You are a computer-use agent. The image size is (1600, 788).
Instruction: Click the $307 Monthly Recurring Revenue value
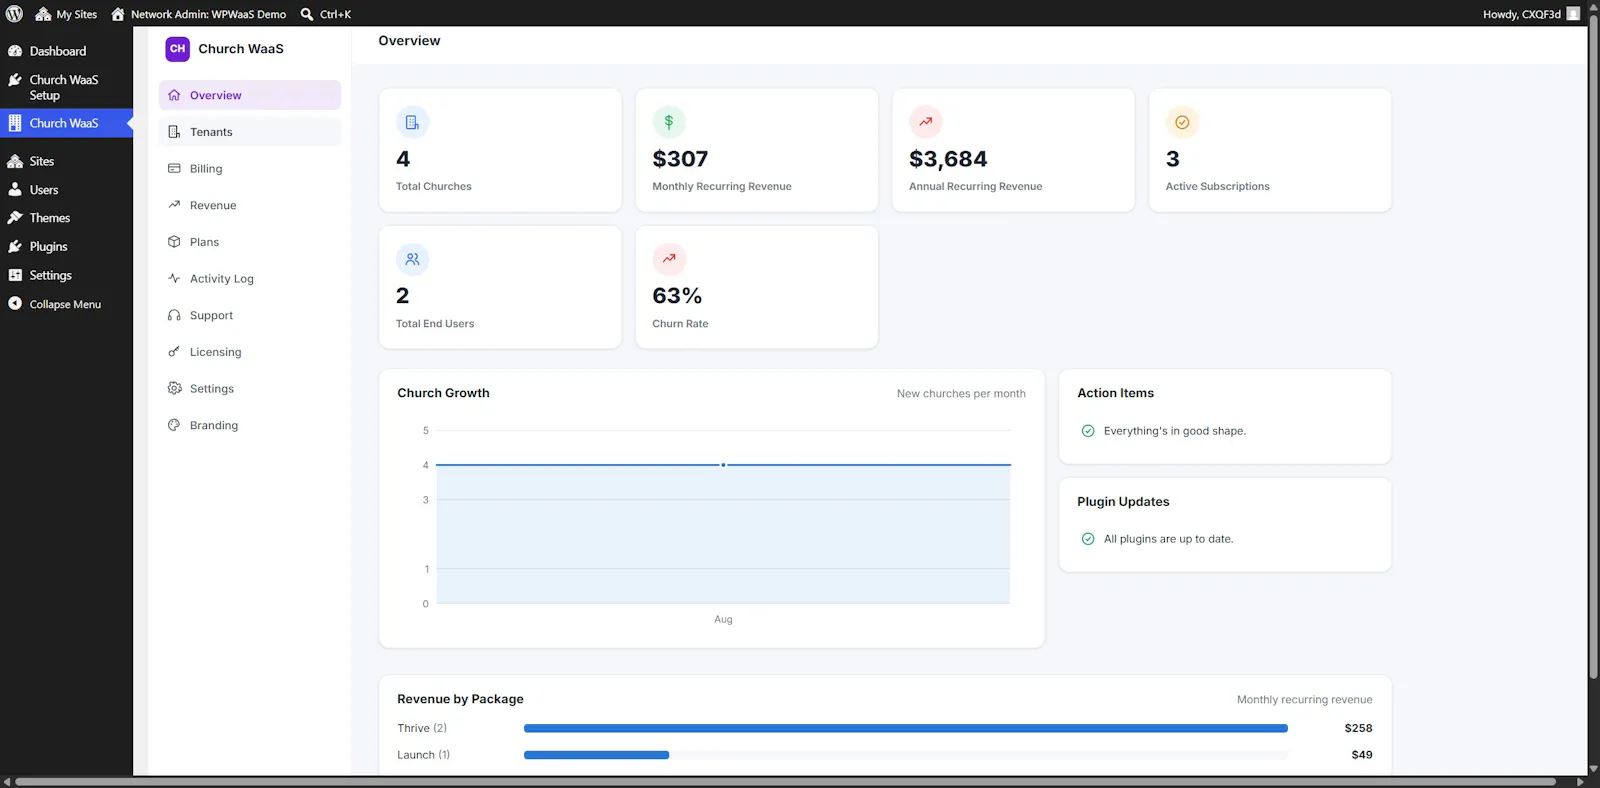tap(680, 159)
